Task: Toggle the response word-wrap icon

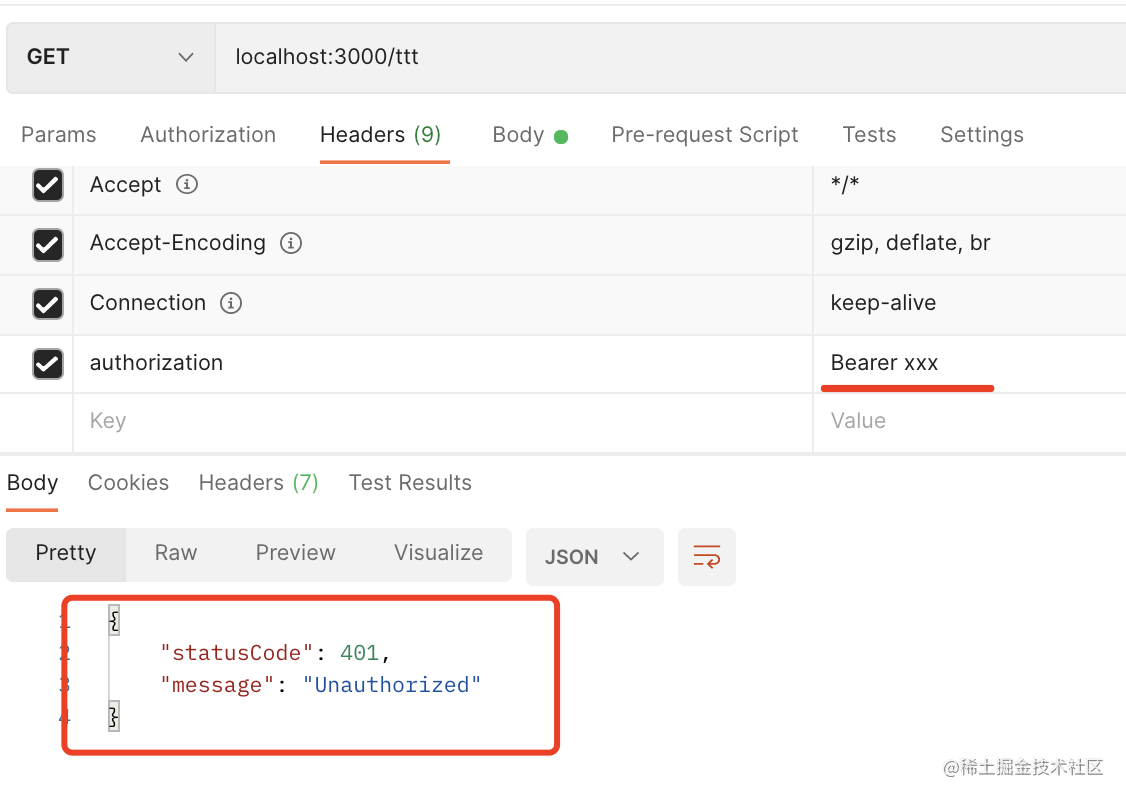Action: click(x=707, y=557)
